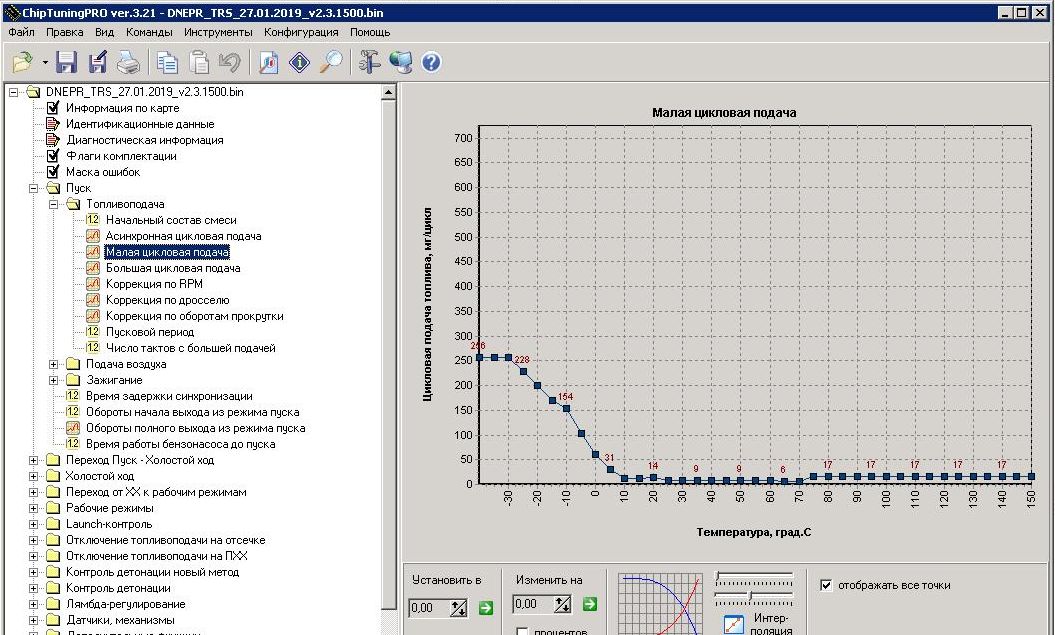Toggle checkbox icon of 'Маска ошибок'
The image size is (1055, 635).
53,172
